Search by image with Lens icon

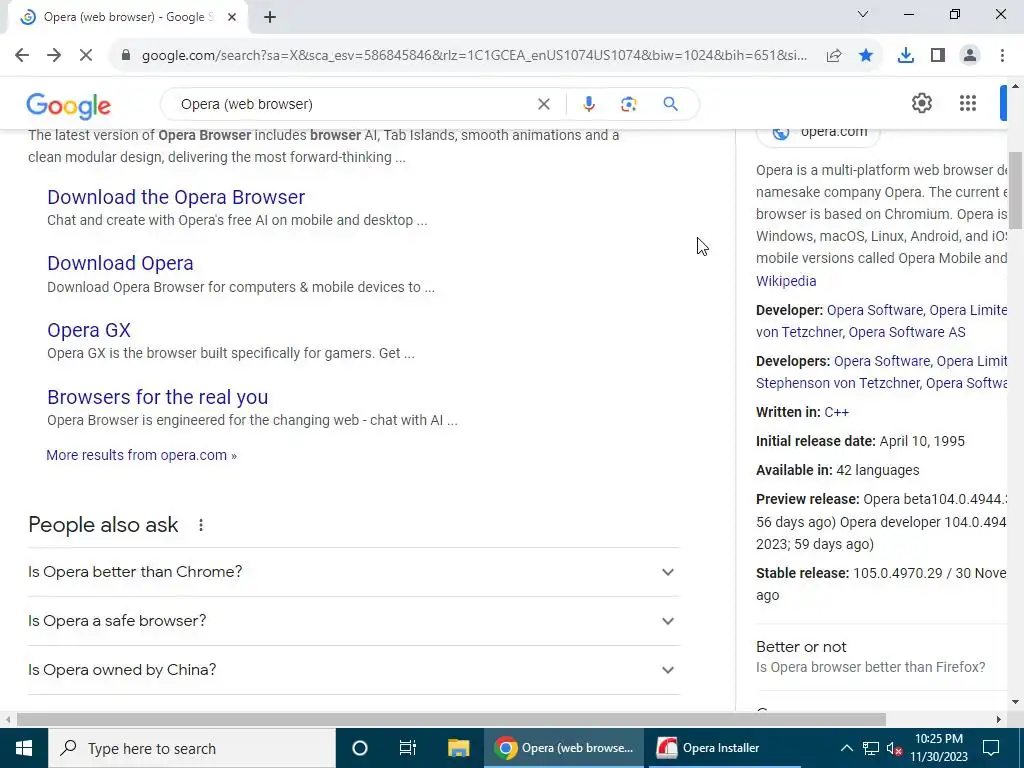click(629, 104)
